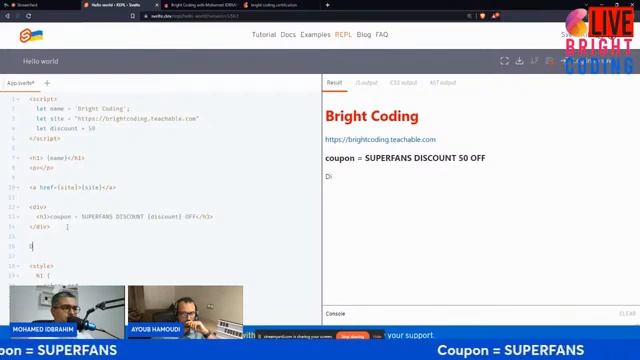Click the let name 'Bright Coding' line
Screen dimensions: 640x360
(x=83, y=109)
